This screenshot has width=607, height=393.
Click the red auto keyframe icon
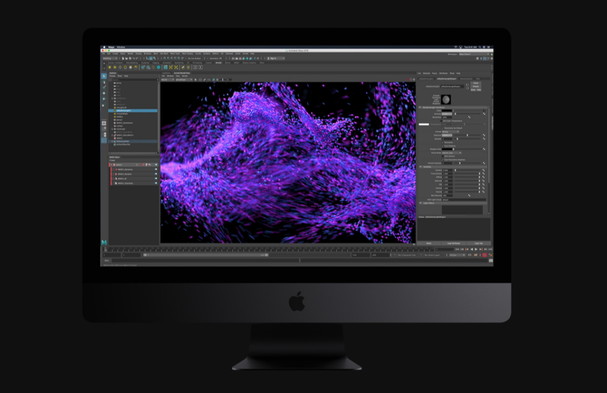[485, 255]
